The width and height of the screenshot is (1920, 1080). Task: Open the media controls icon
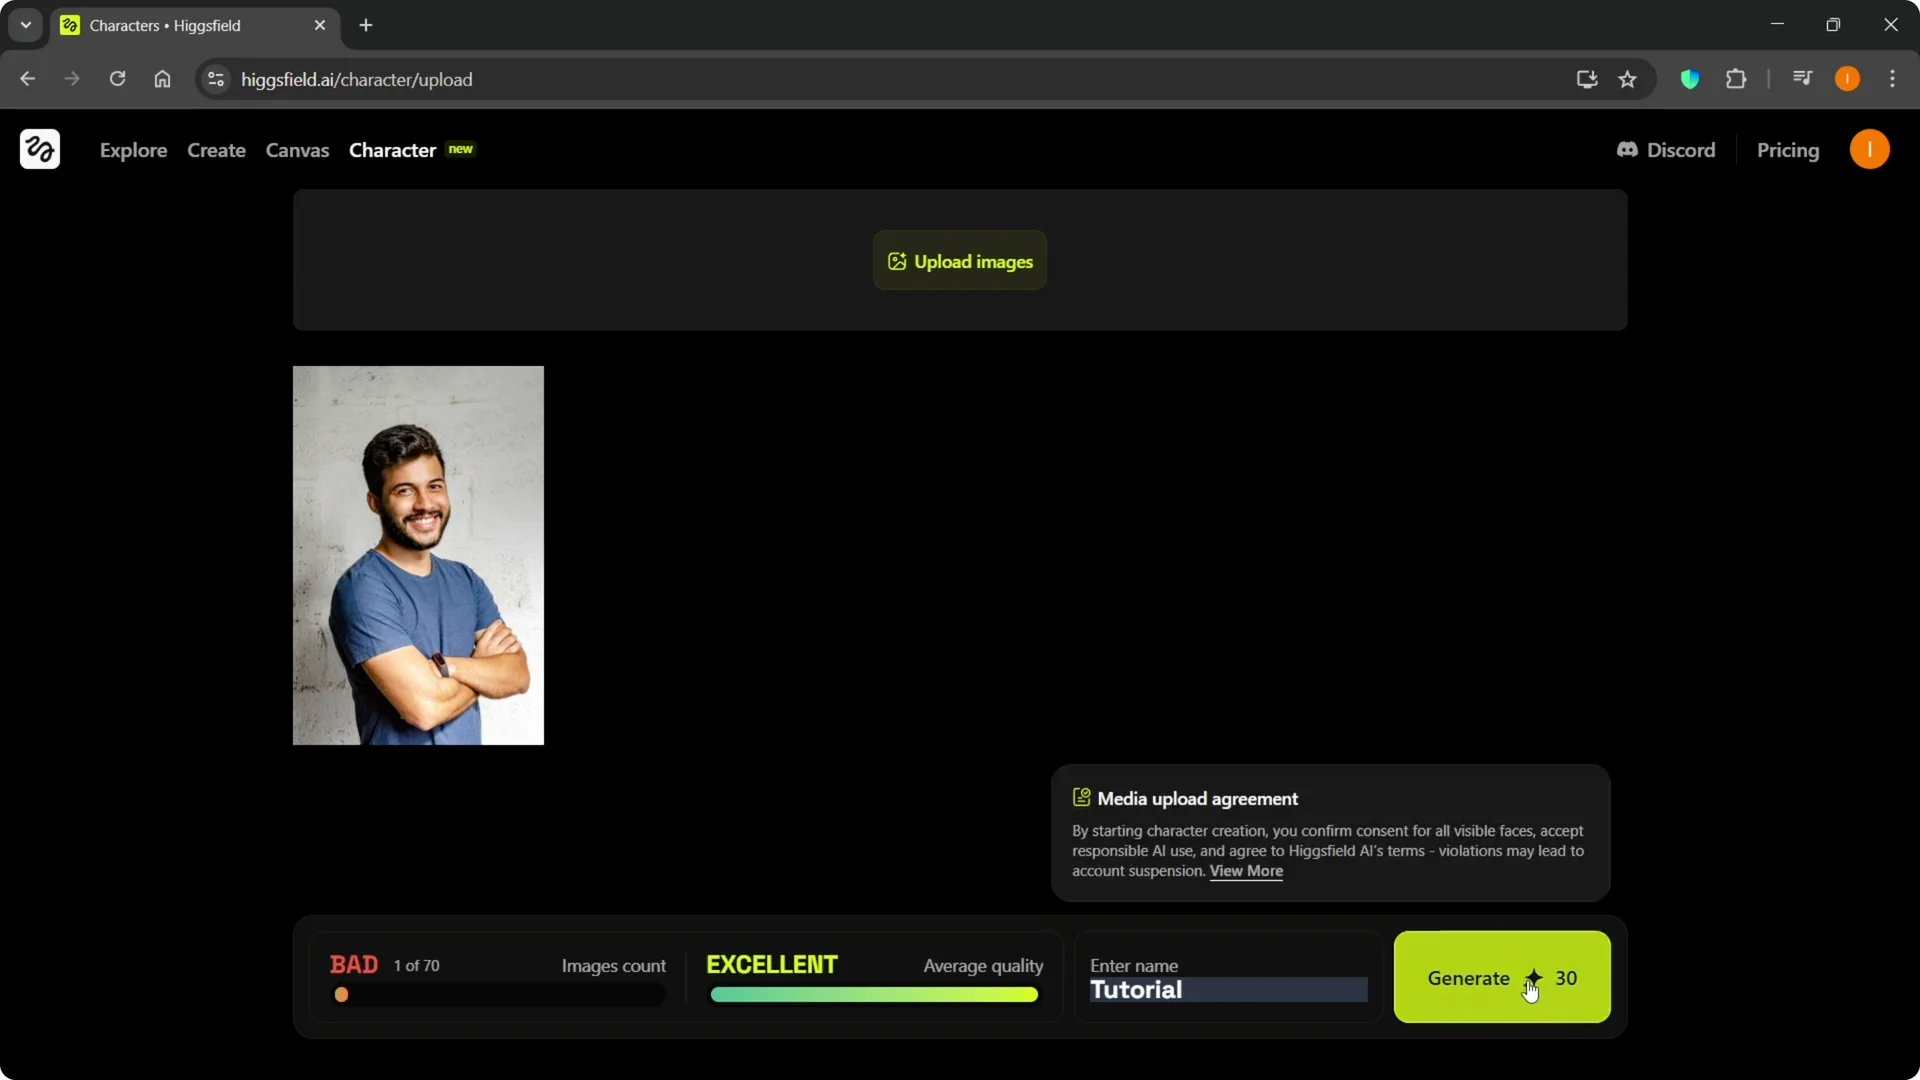point(1802,79)
